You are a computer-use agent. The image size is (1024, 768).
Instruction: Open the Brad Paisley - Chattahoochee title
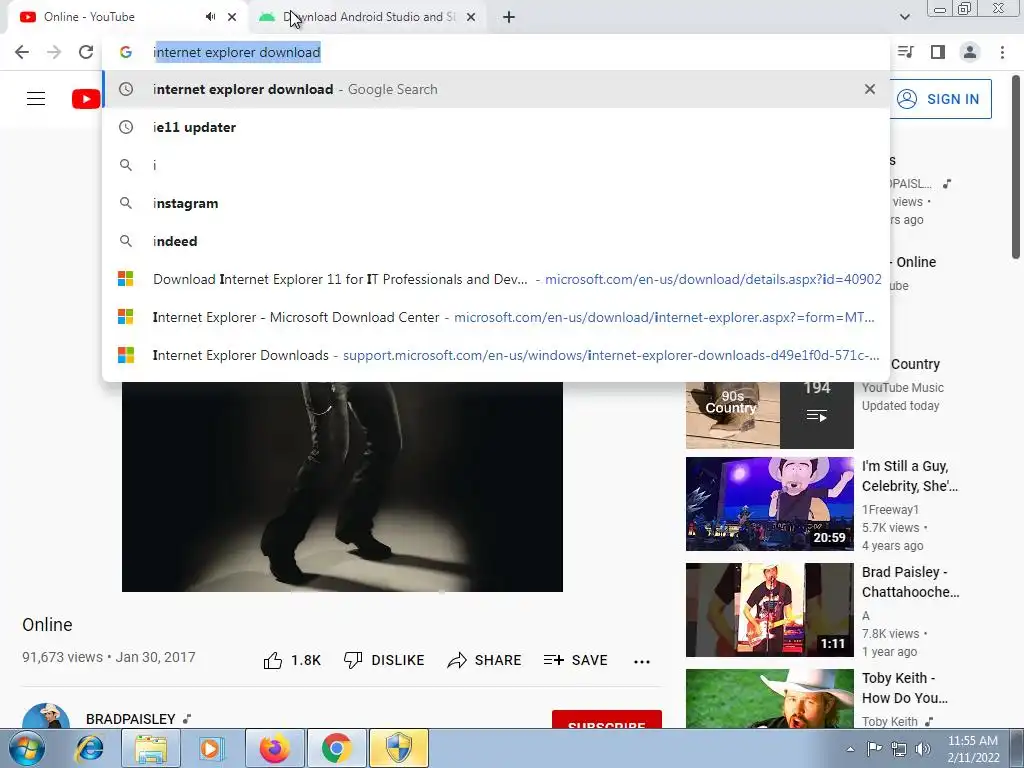pos(910,582)
